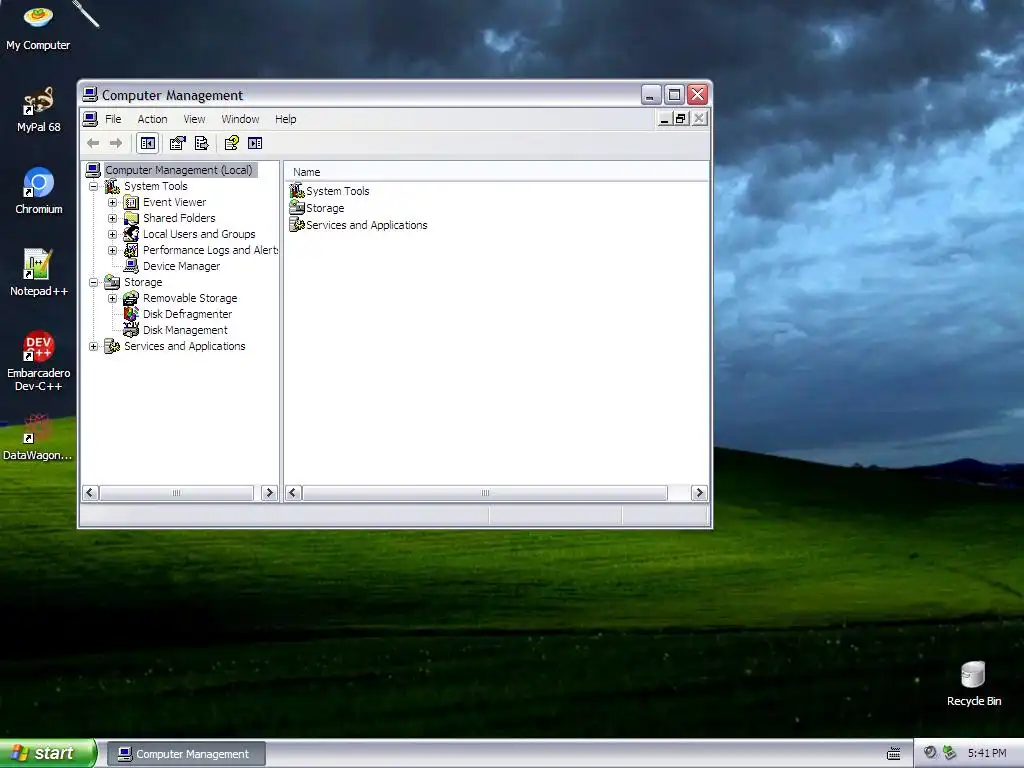The height and width of the screenshot is (768, 1024).
Task: Click the console icon left of File menu
Action: [91, 119]
